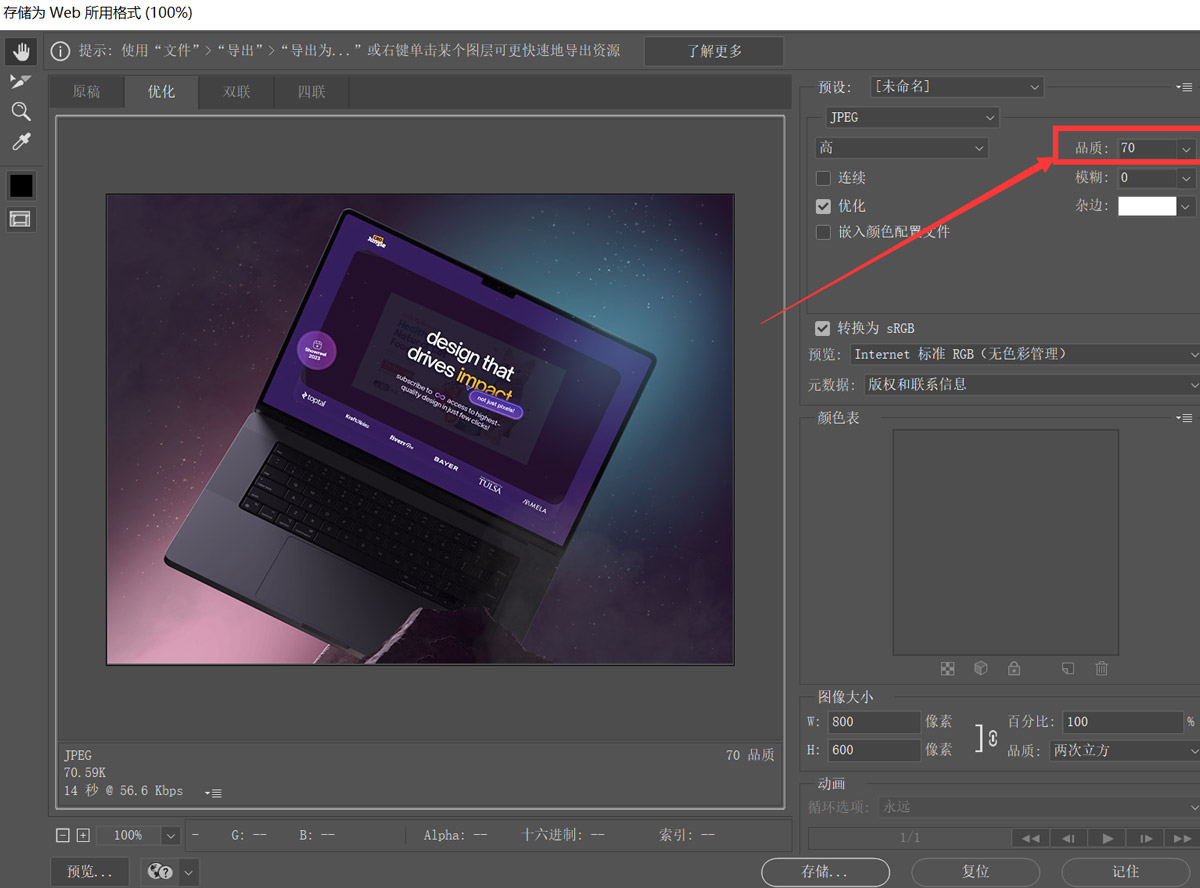The width and height of the screenshot is (1200, 888).
Task: Click the black eyedropper color swatch
Action: coord(21,186)
